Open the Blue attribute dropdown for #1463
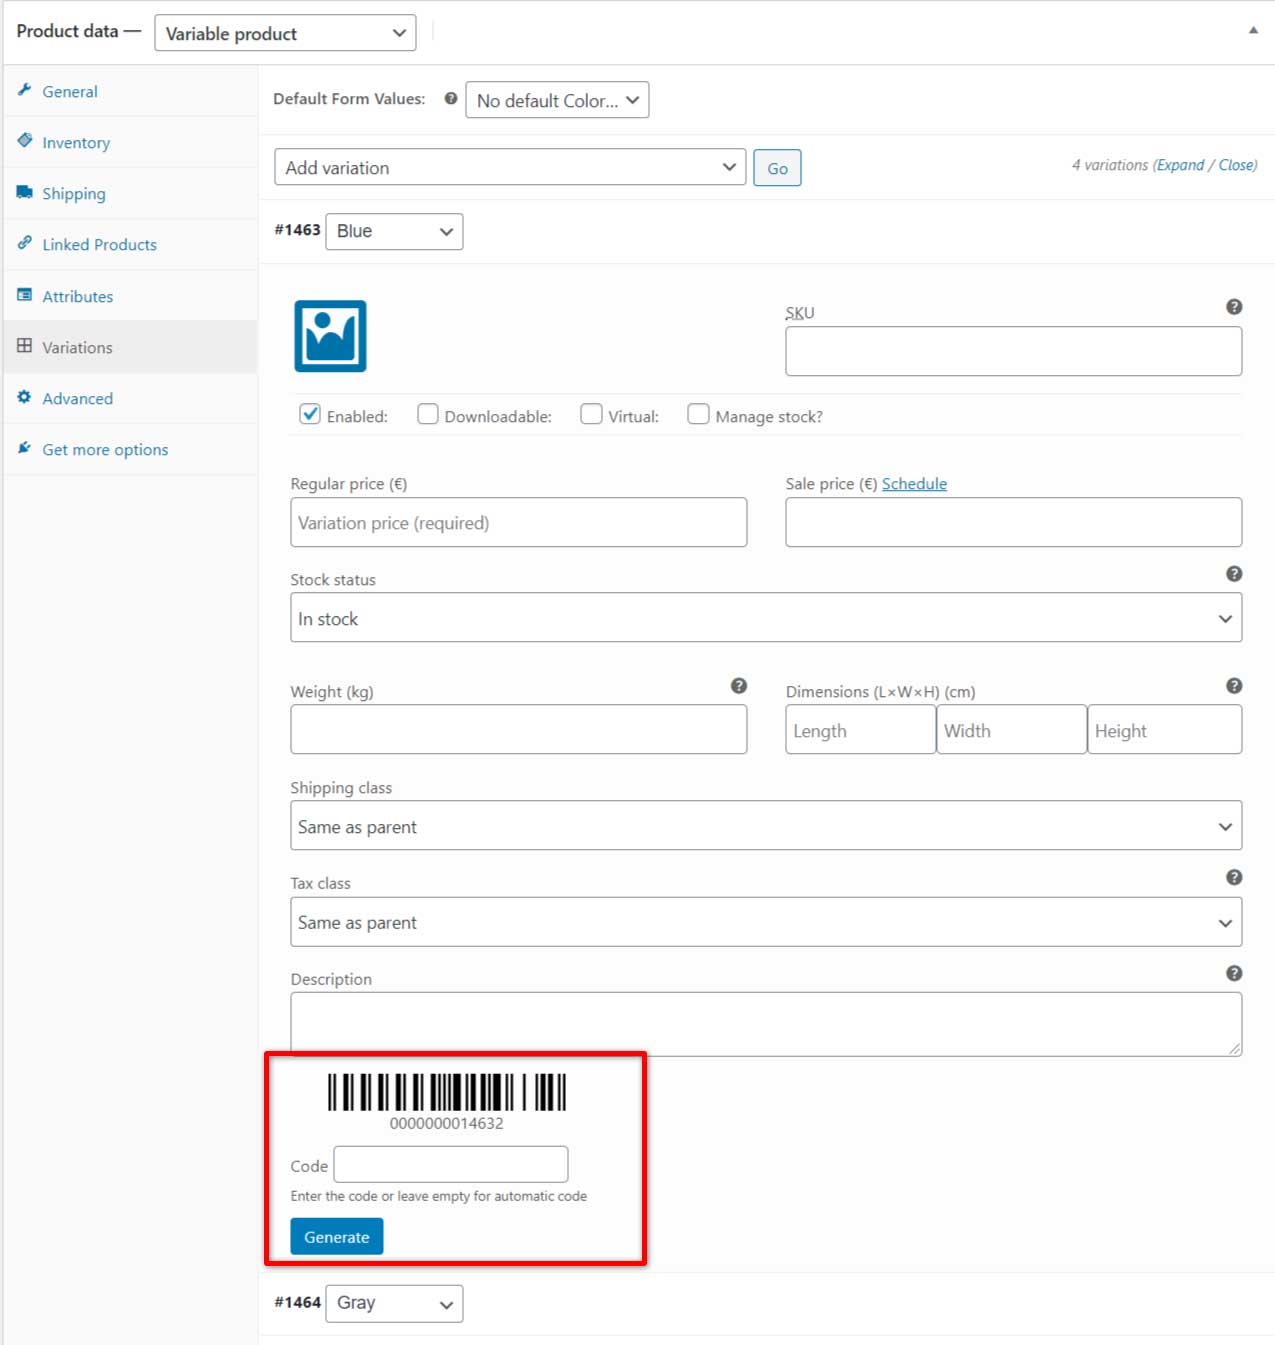Image resolution: width=1275 pixels, height=1345 pixels. (394, 231)
